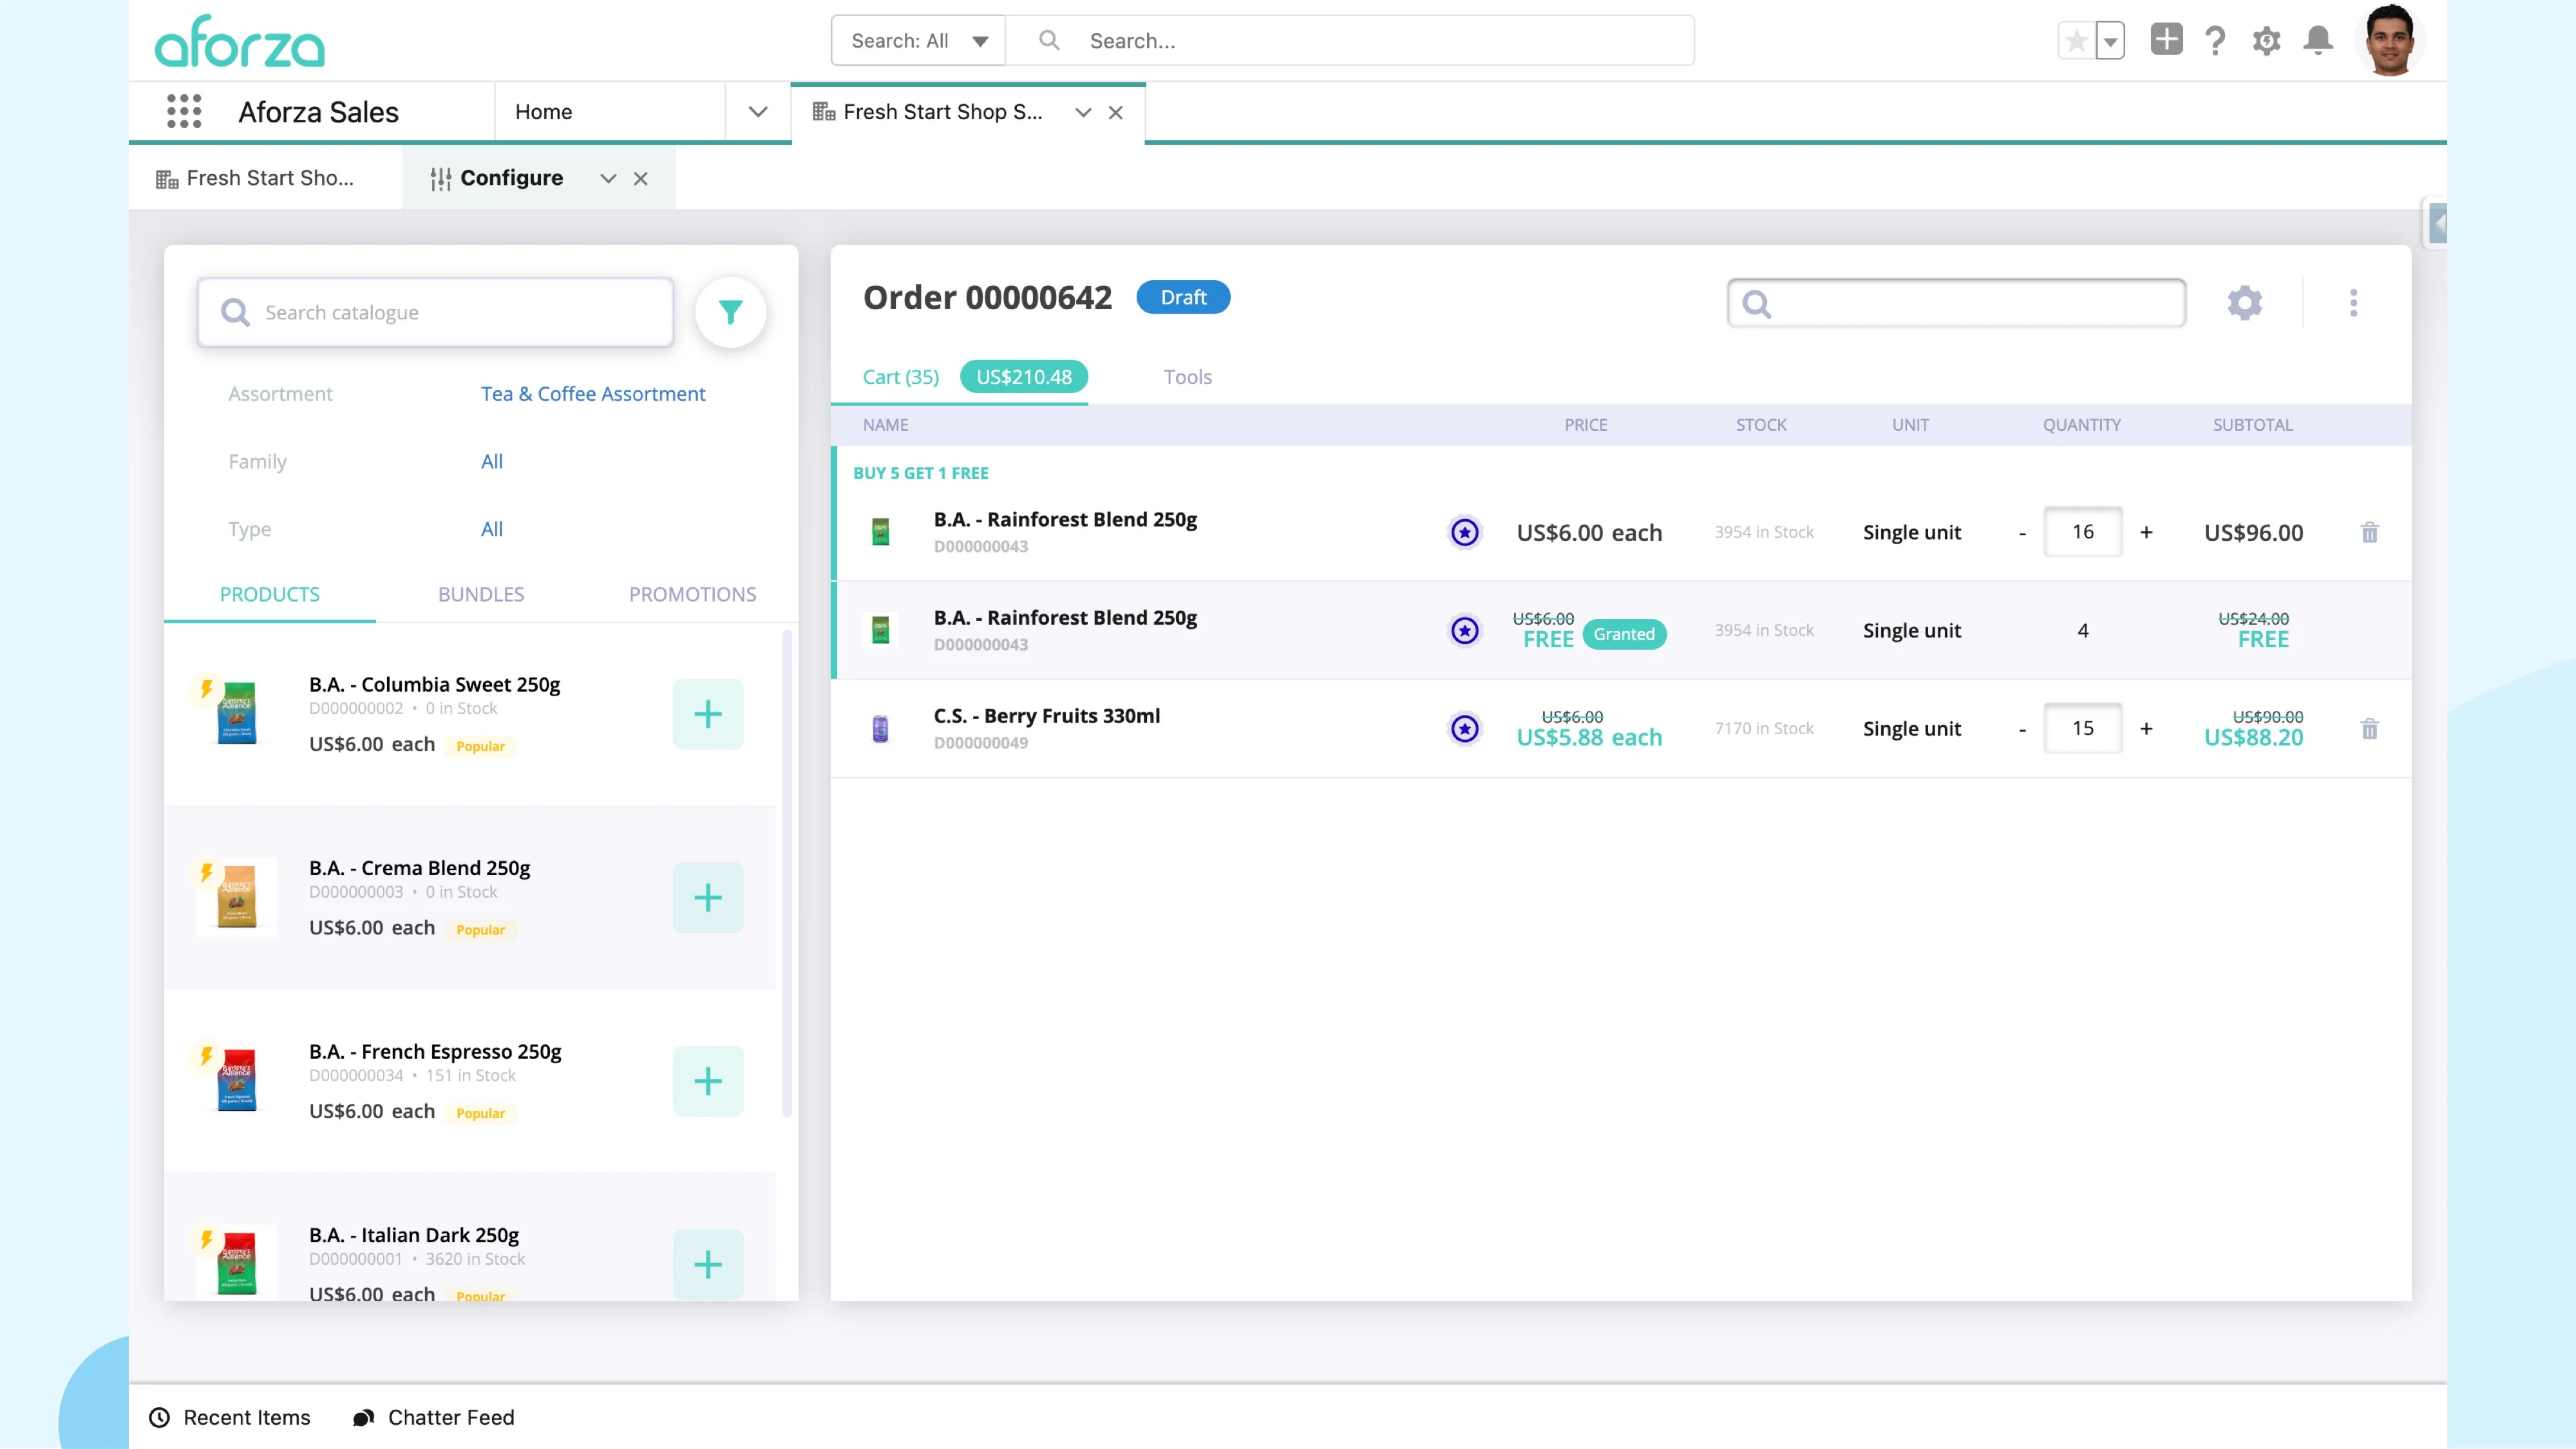The width and height of the screenshot is (2576, 1449).
Task: Open Global Actions plus icon
Action: tap(2166, 40)
